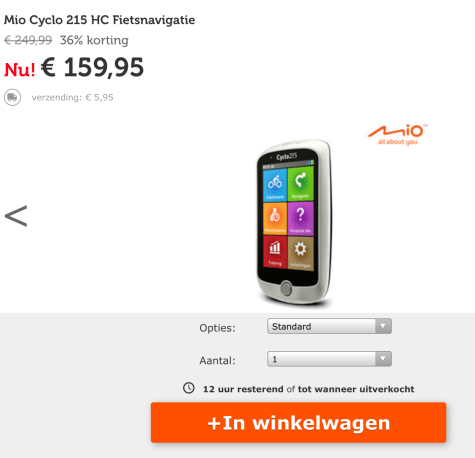
Task: Click the shipping truck icon
Action: click(12, 97)
